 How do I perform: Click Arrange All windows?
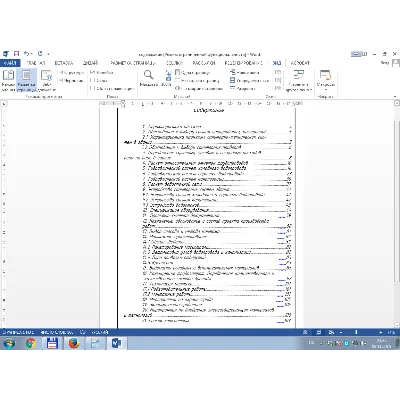click(x=249, y=80)
